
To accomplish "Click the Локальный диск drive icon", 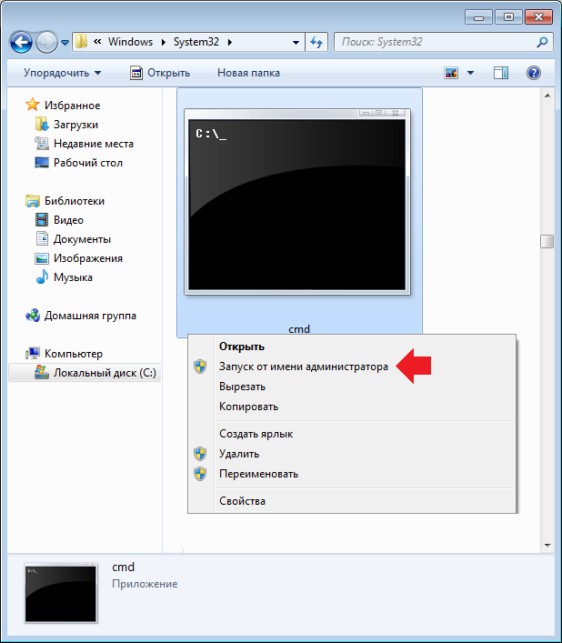I will point(41,372).
